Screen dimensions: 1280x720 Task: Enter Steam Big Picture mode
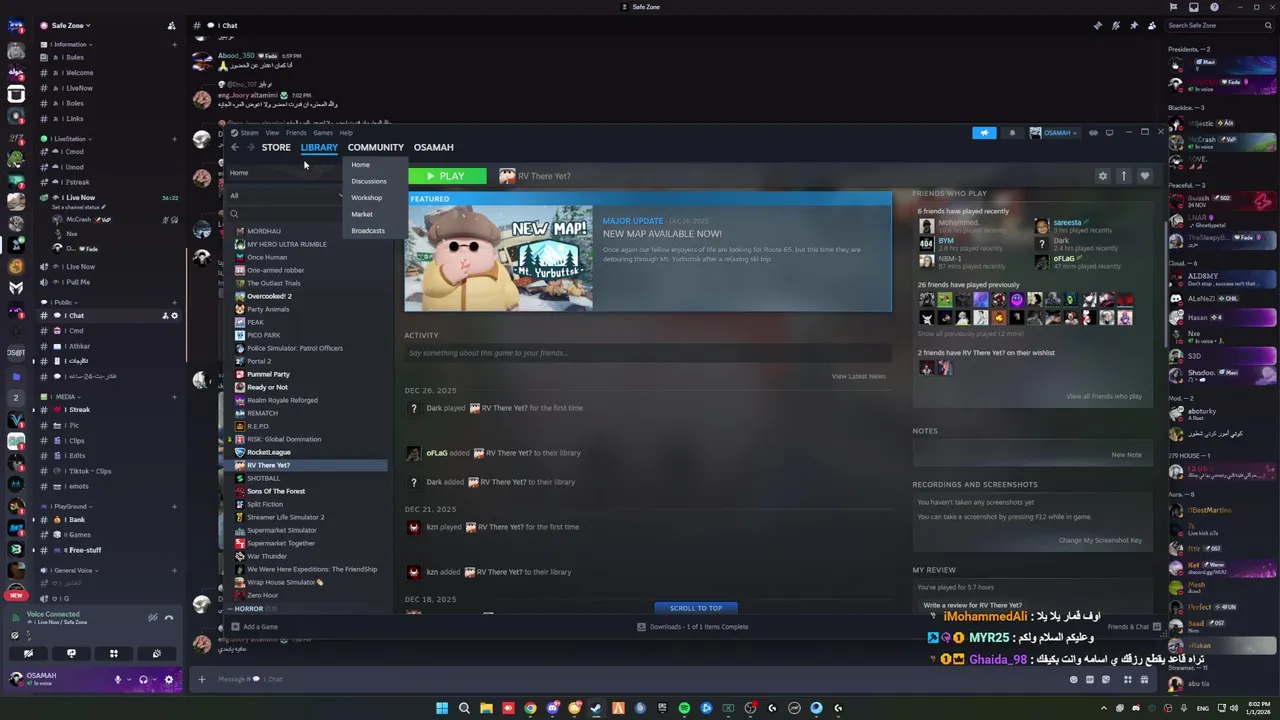[x=1110, y=132]
